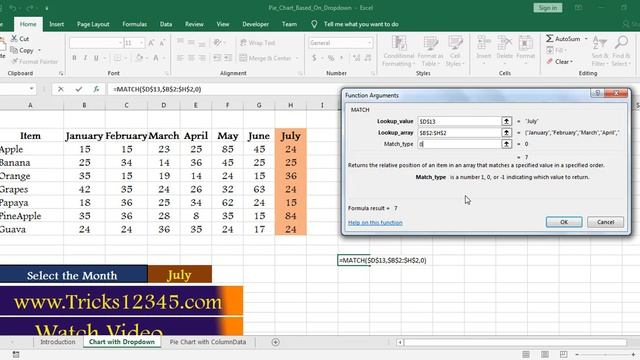This screenshot has width=640, height=360.
Task: Collapse dialog via Lookup_value range selector
Action: 507,121
